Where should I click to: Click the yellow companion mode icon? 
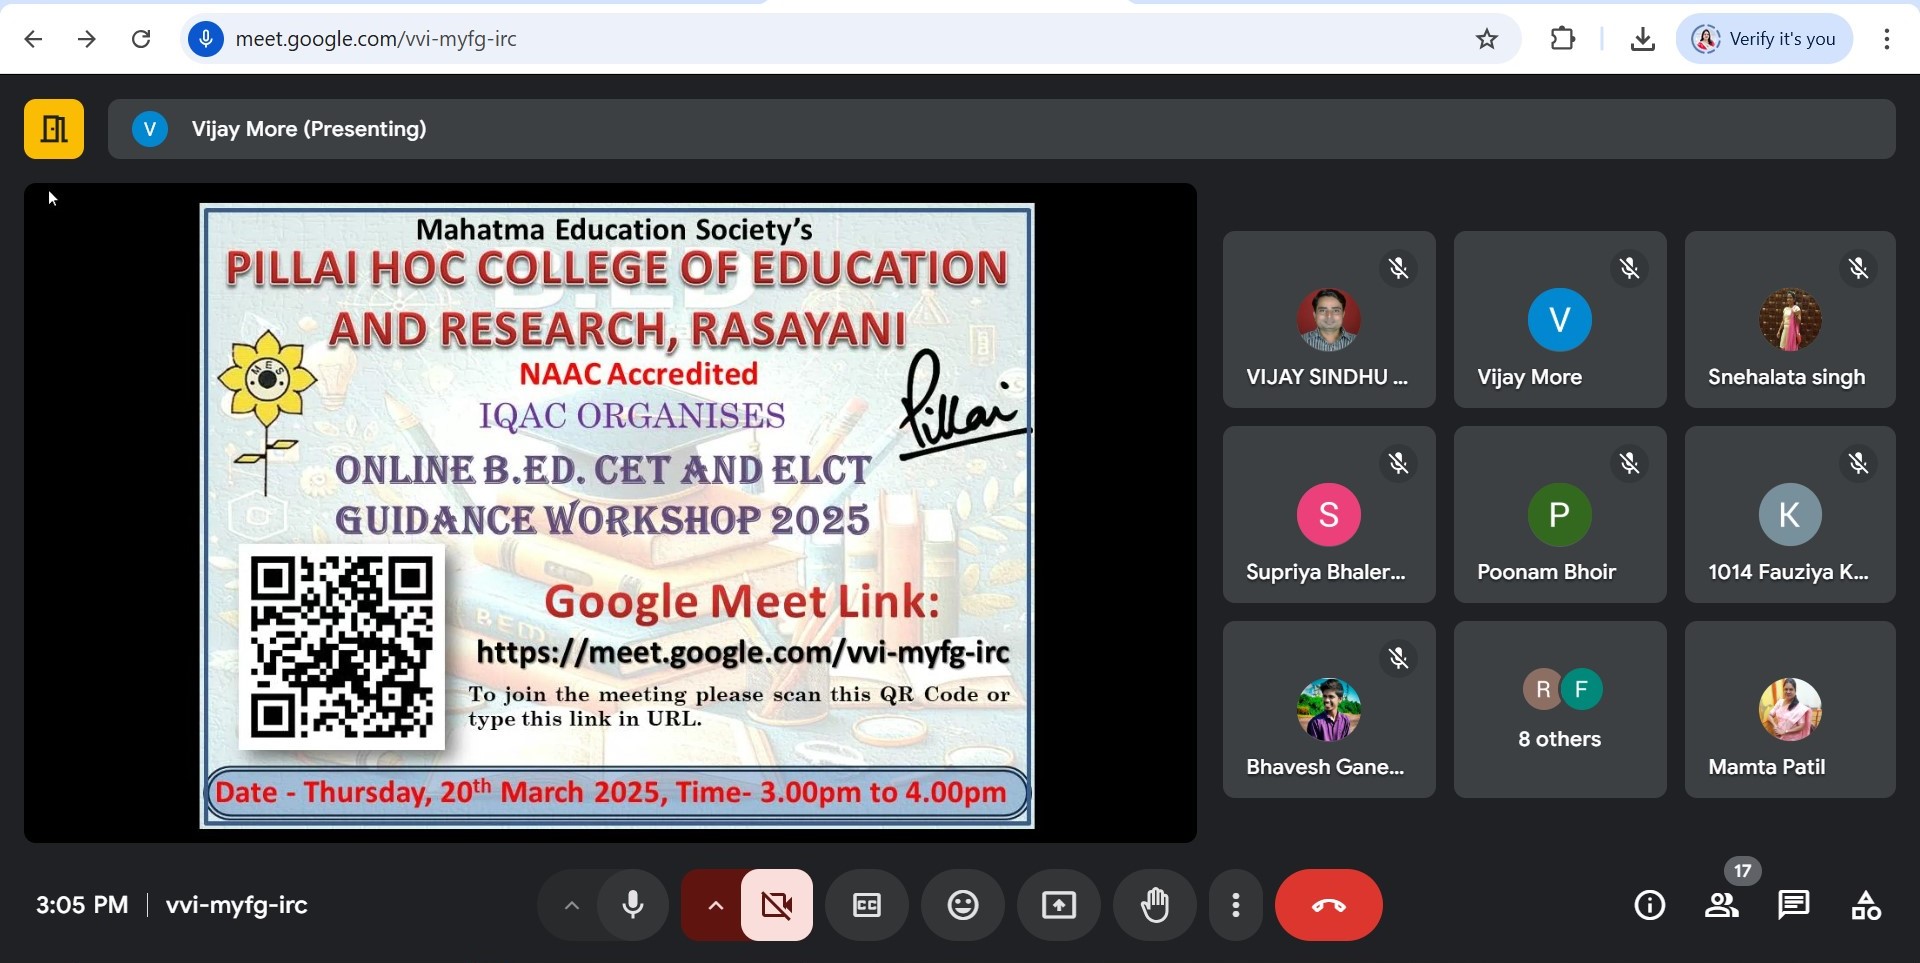54,129
